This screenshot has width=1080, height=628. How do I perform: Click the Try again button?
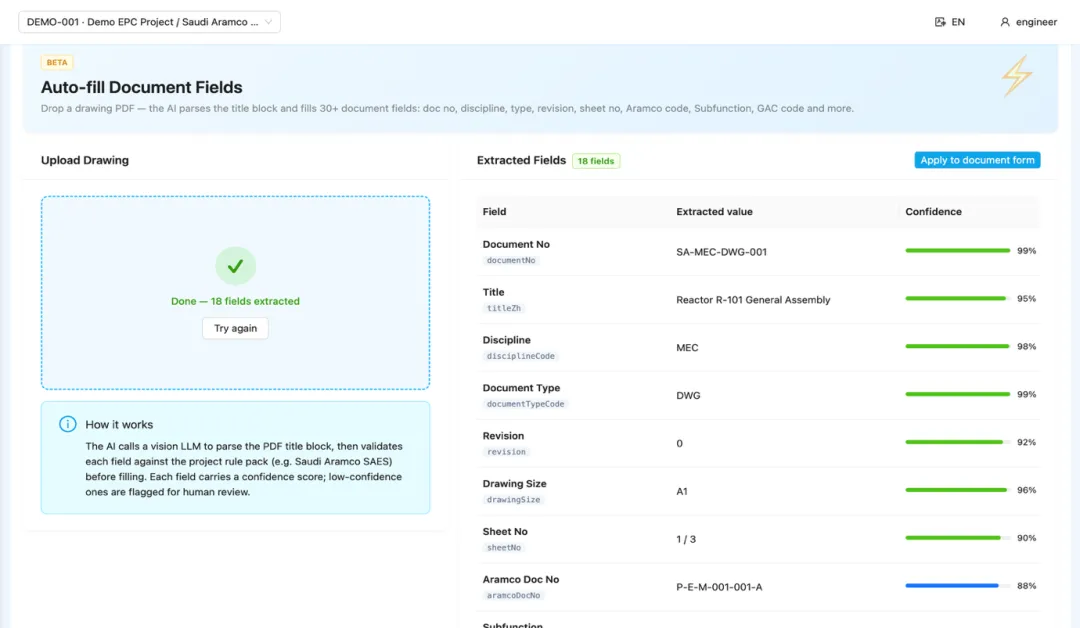click(236, 328)
